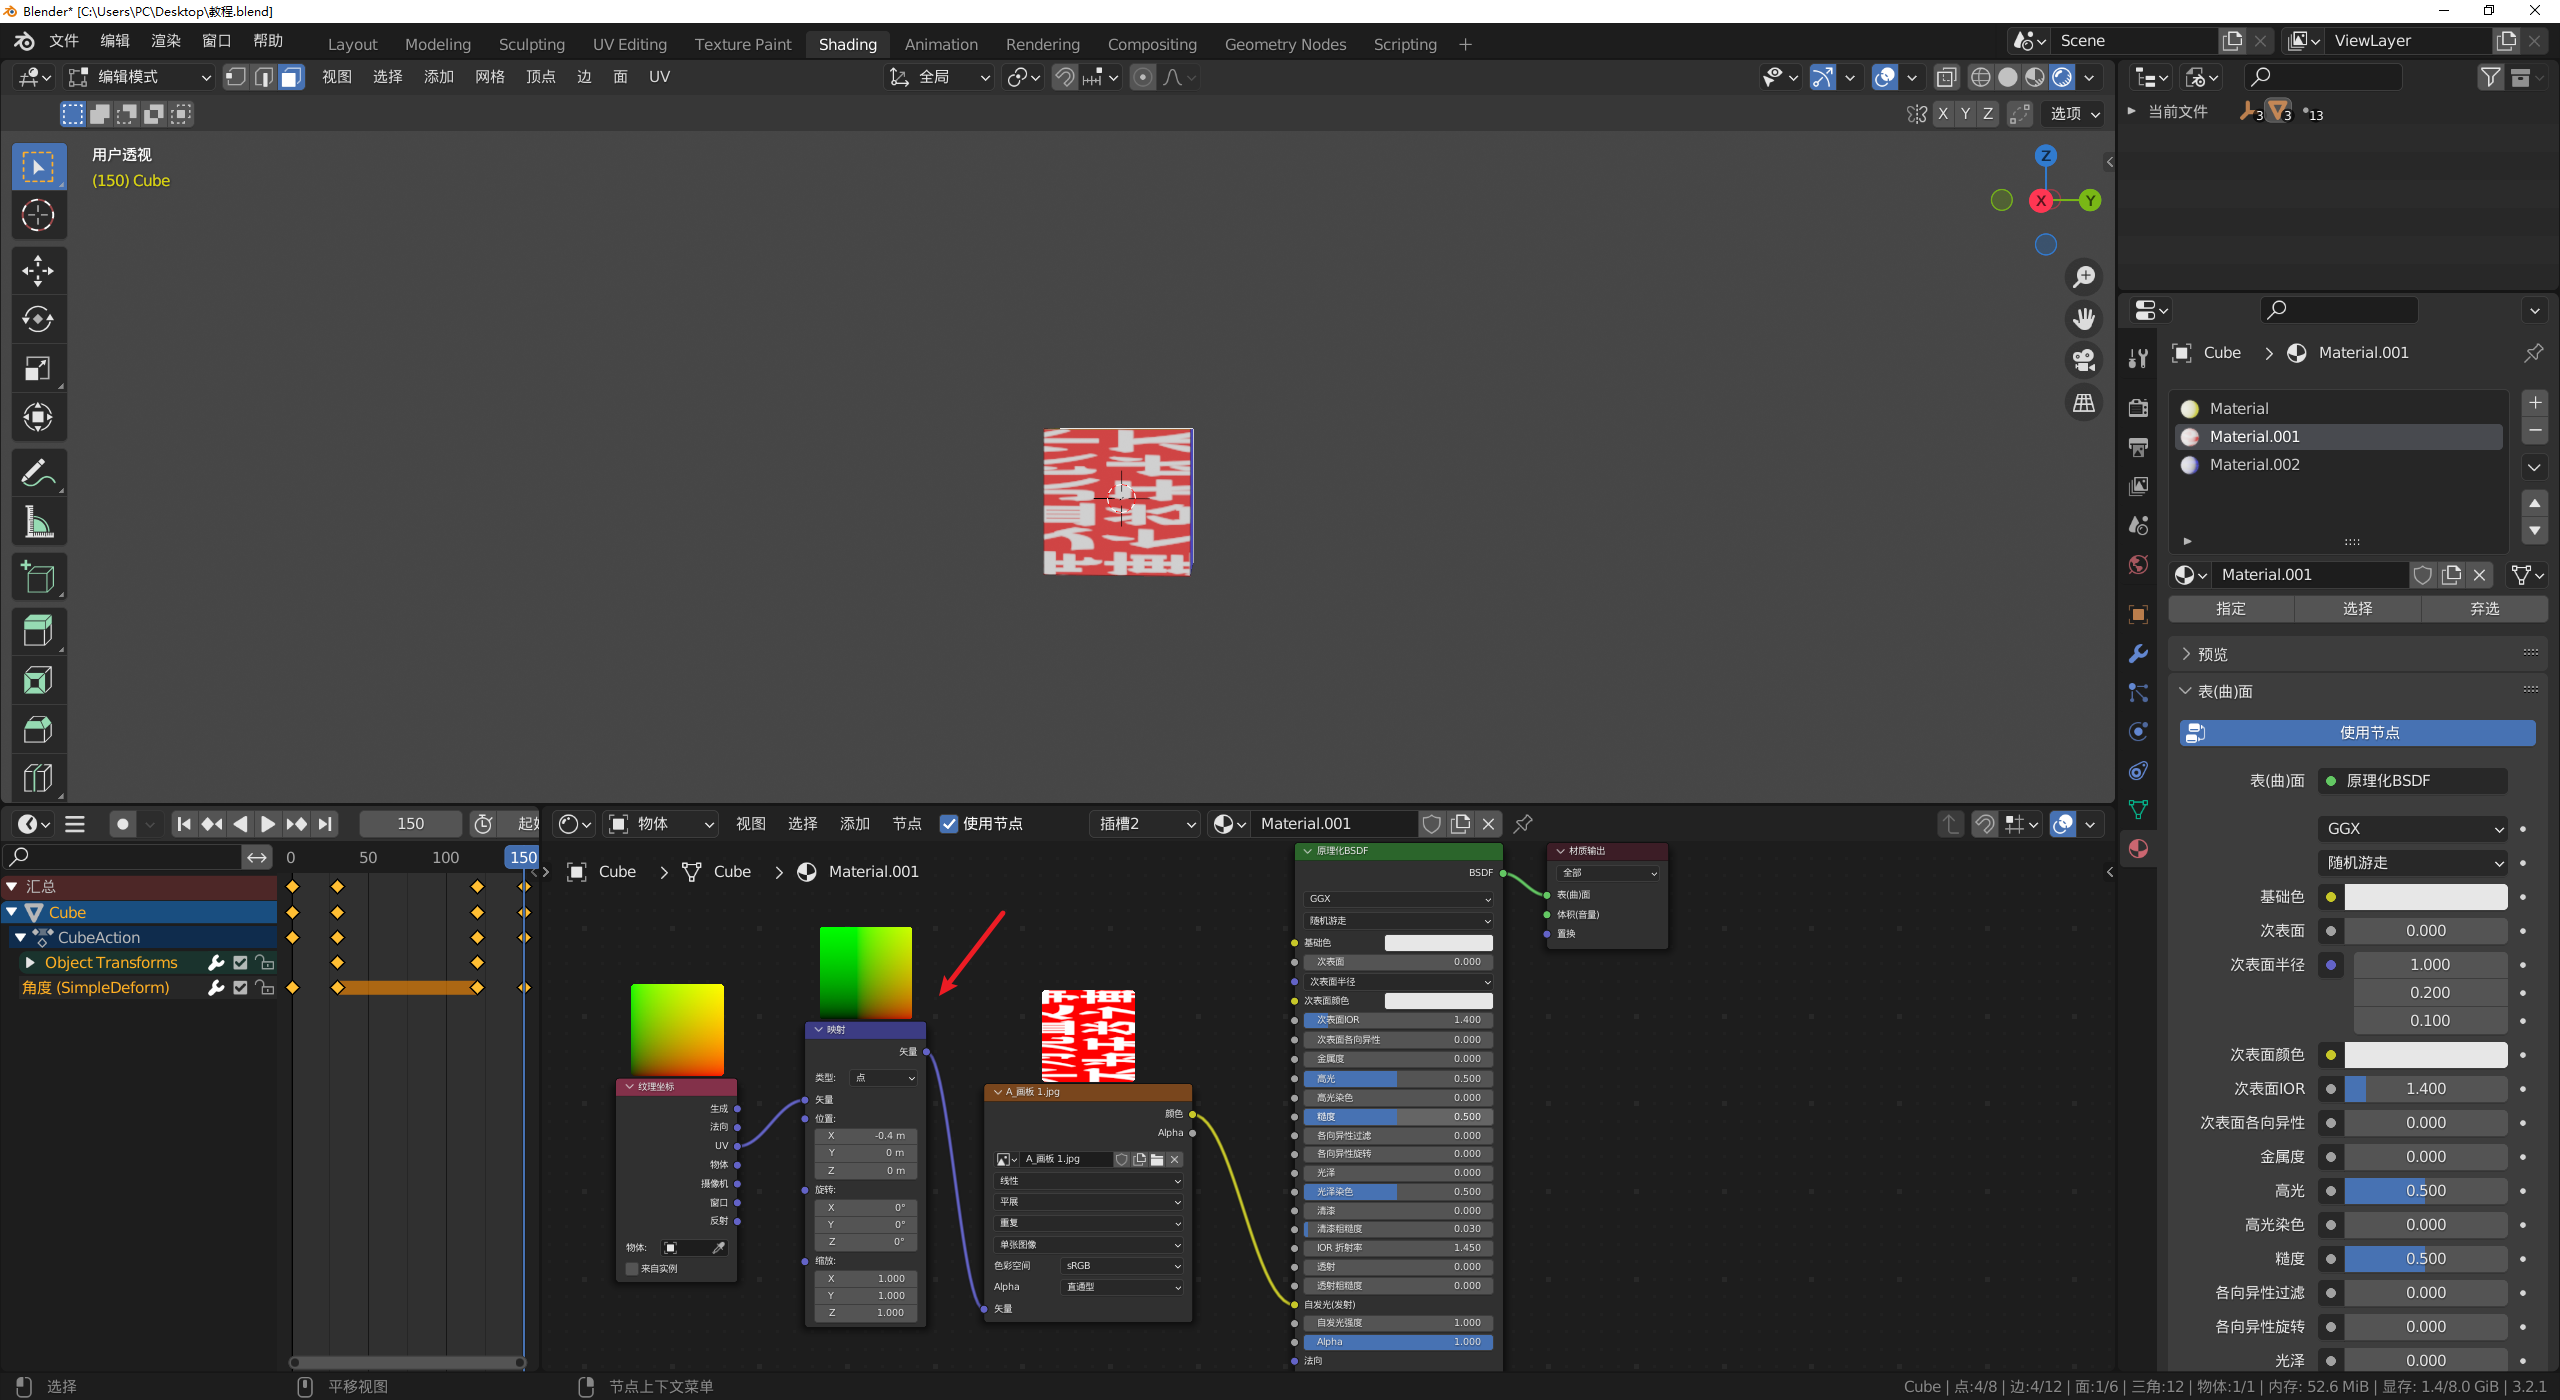The height and width of the screenshot is (1400, 2560).
Task: Select Material.002 in material list
Action: click(x=2254, y=464)
